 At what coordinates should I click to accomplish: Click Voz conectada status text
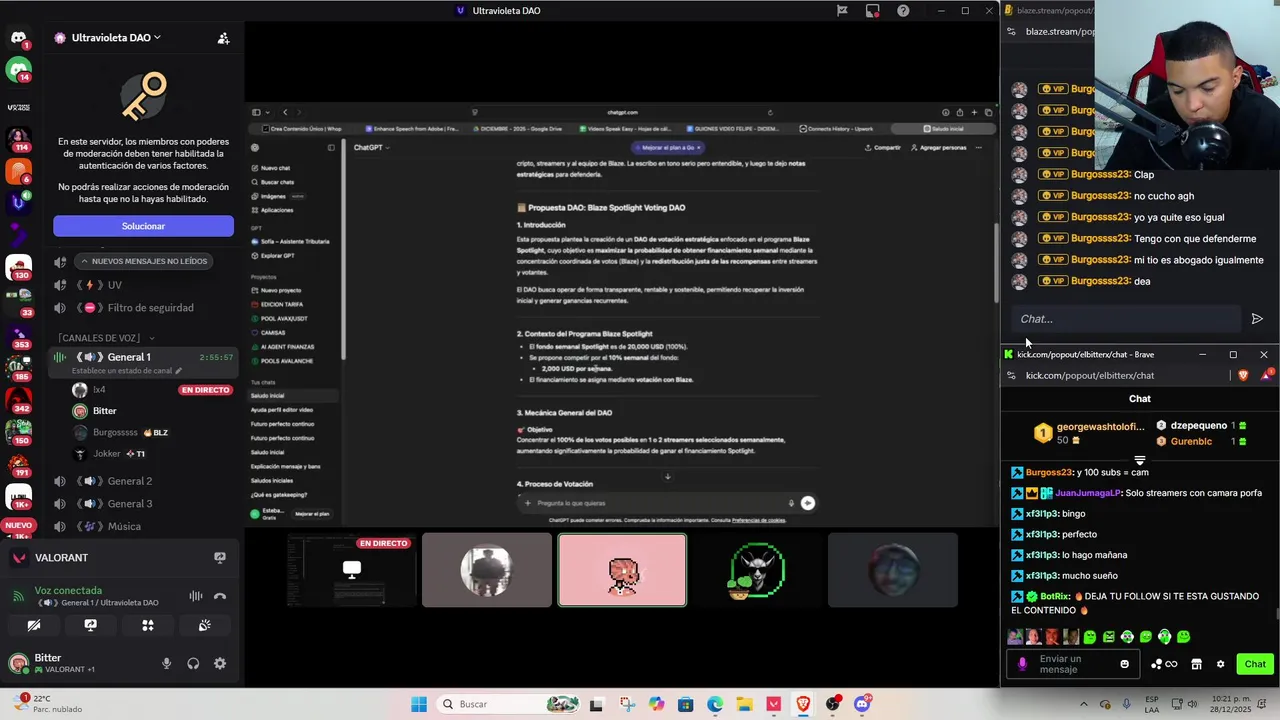(68, 590)
